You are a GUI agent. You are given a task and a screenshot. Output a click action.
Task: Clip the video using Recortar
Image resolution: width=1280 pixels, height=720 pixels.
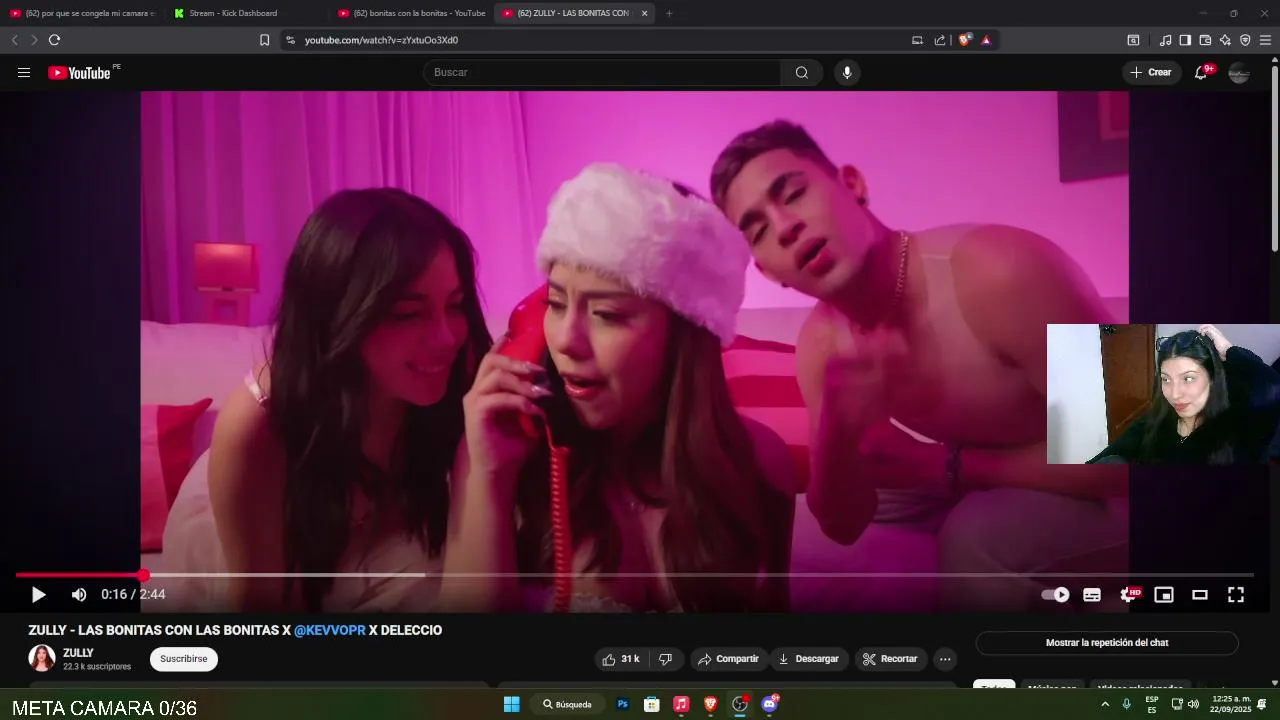(890, 659)
